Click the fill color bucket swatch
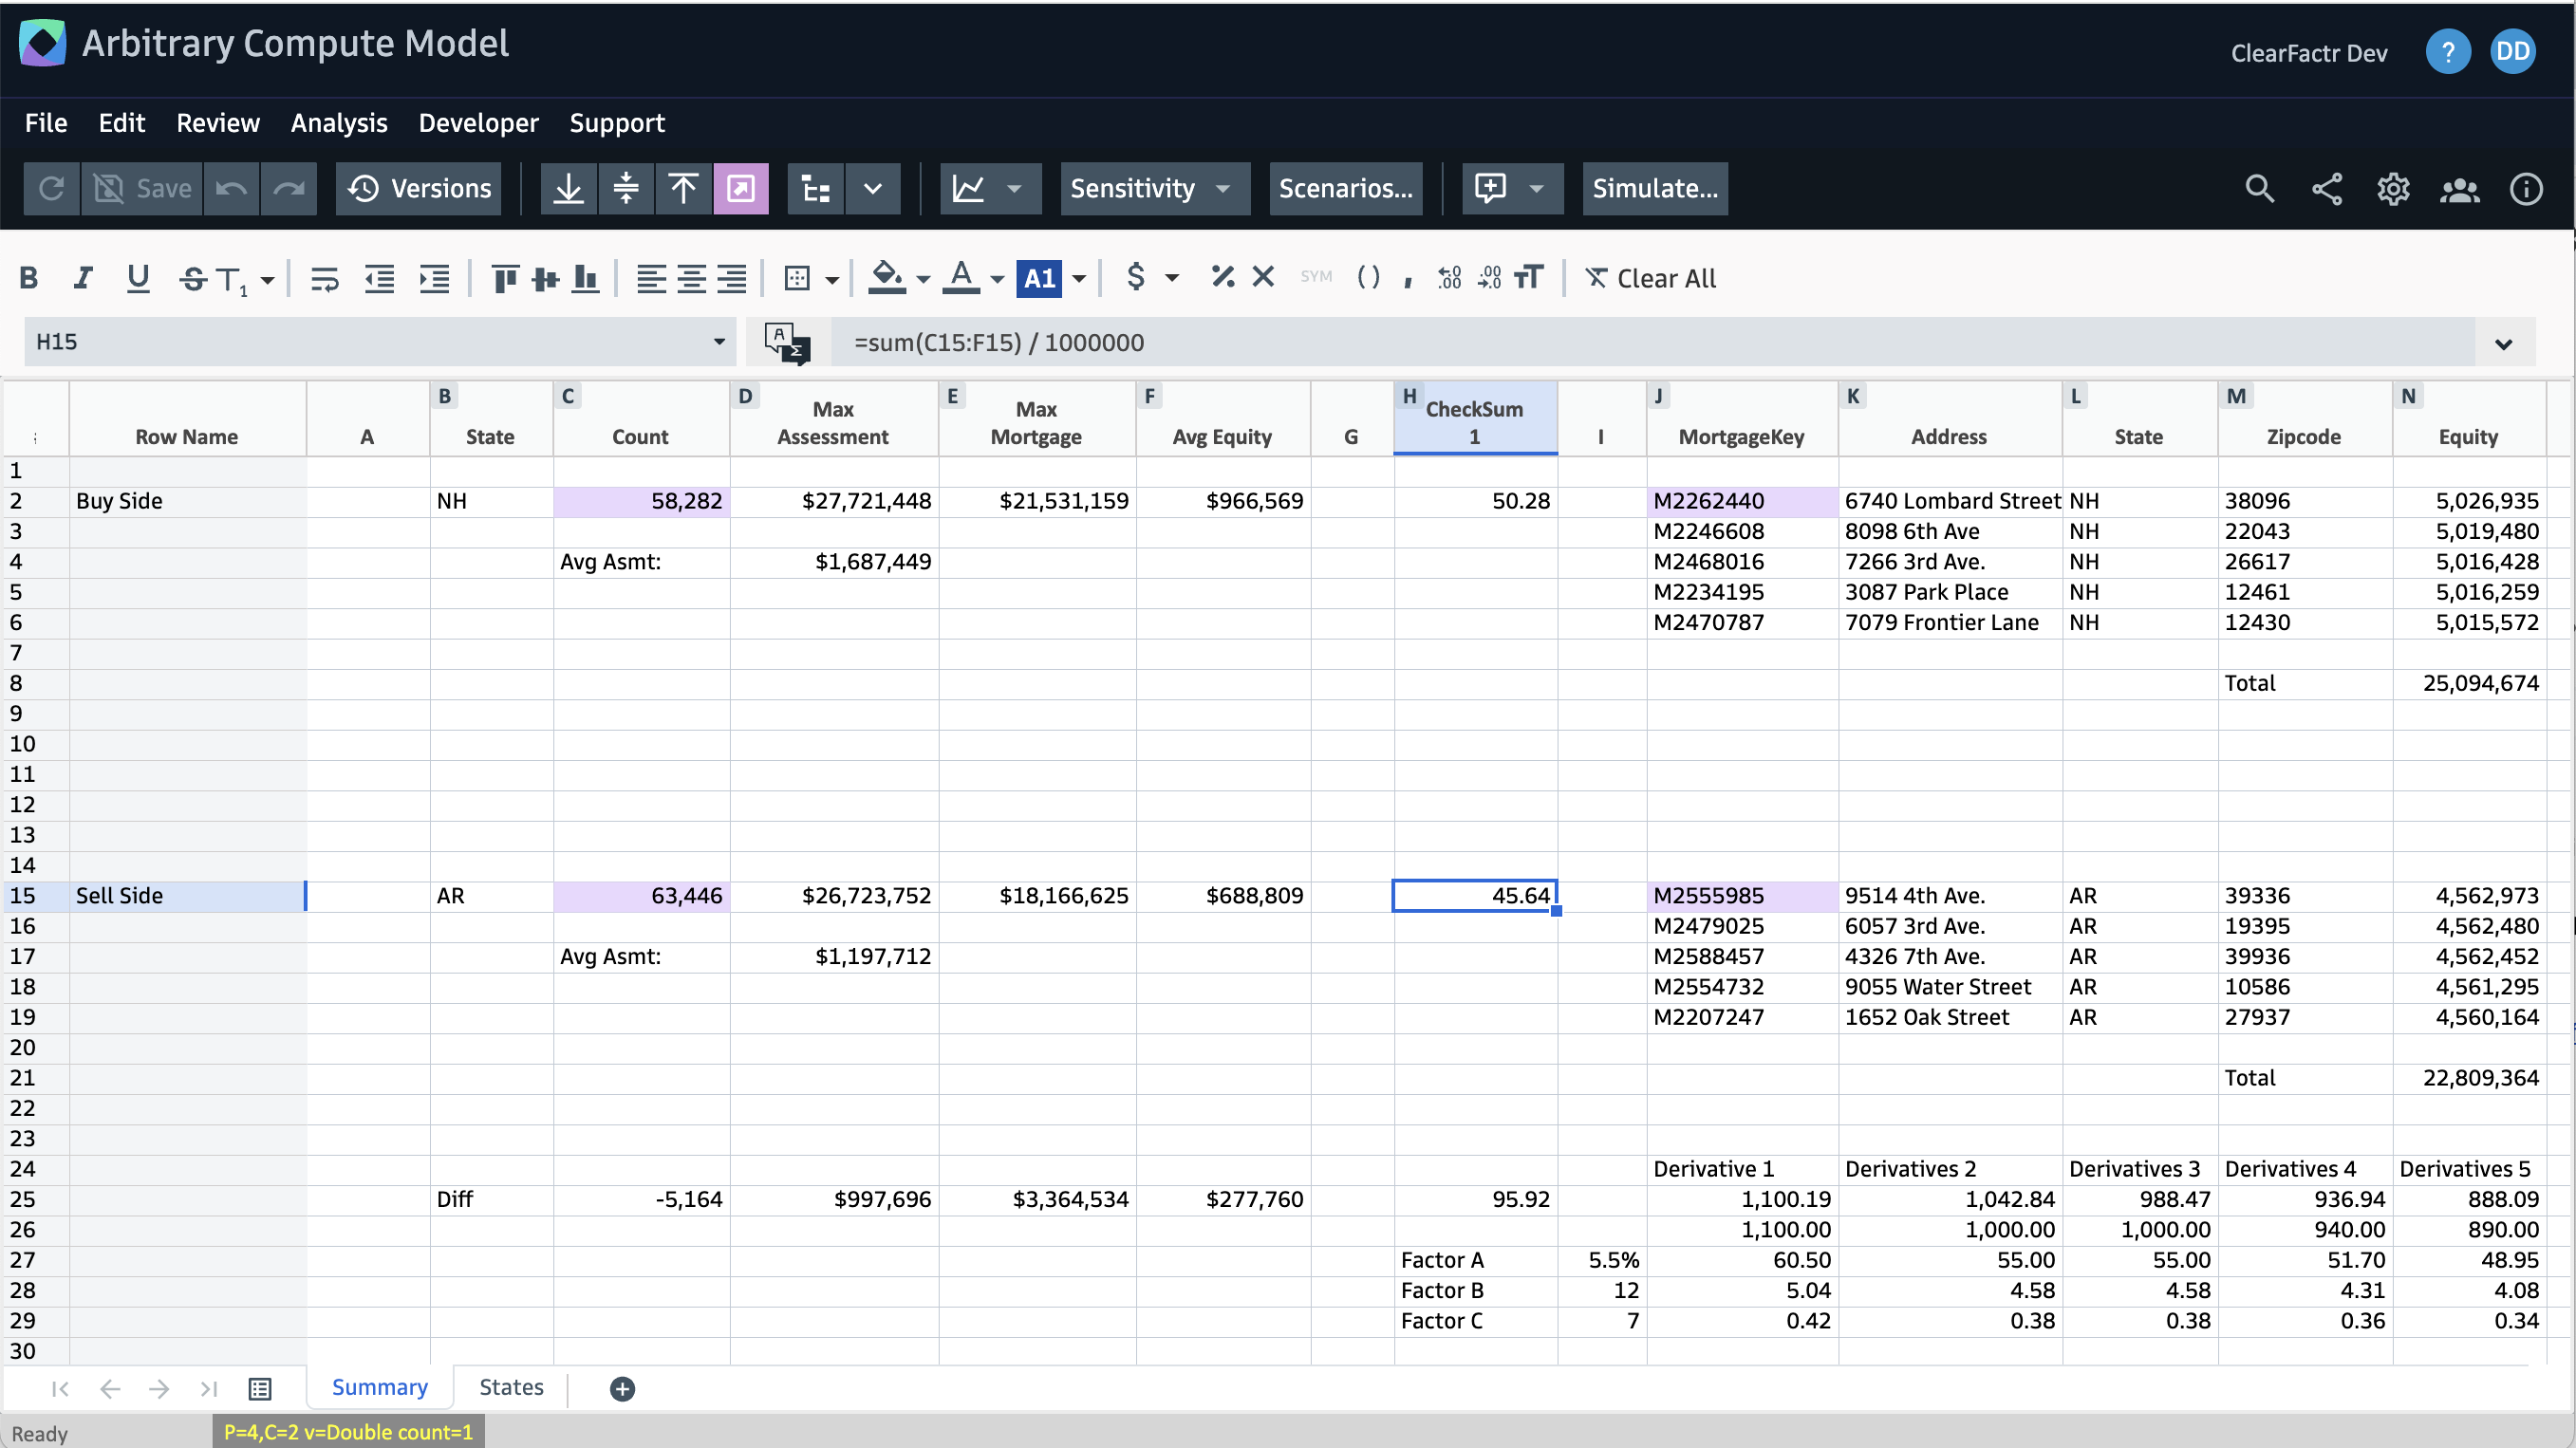Viewport: 2576px width, 1448px height. pyautogui.click(x=886, y=276)
